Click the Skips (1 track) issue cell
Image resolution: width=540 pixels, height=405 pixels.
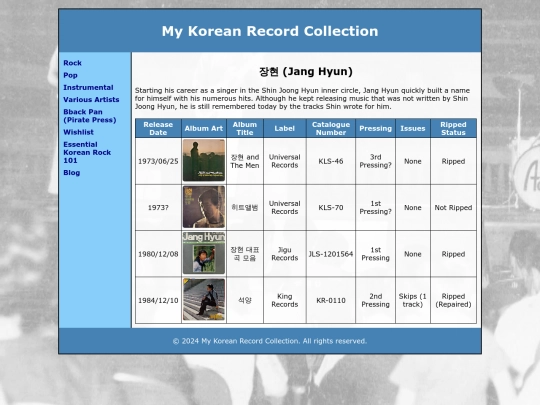point(413,300)
